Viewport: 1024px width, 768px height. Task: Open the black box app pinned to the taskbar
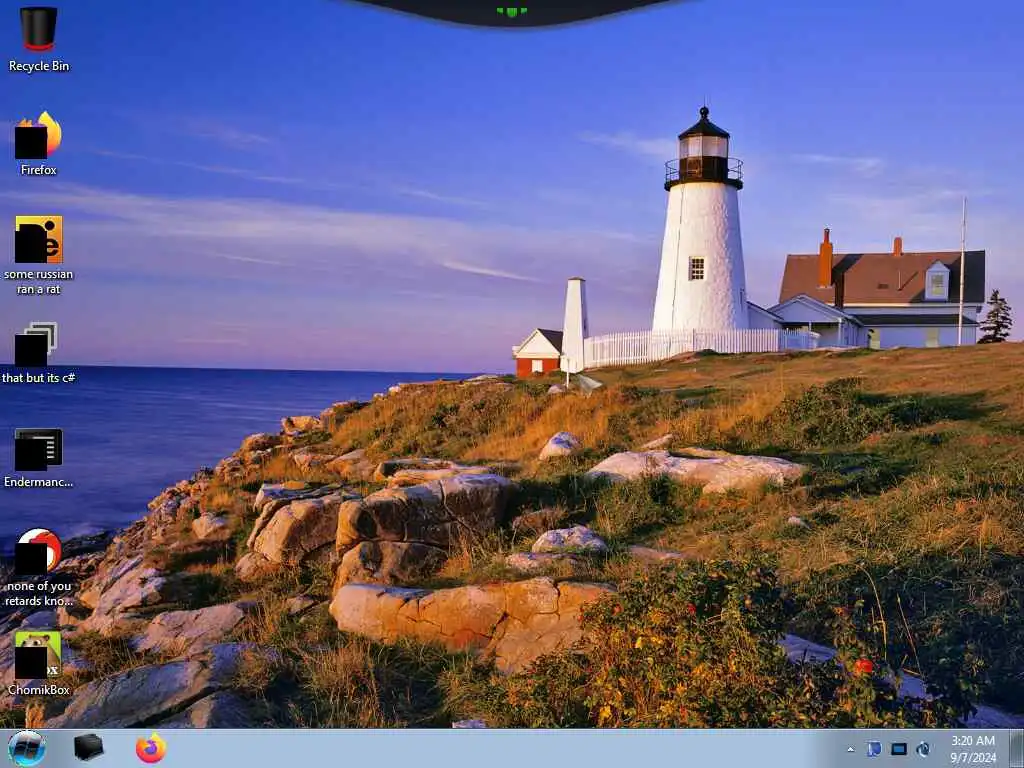point(89,748)
